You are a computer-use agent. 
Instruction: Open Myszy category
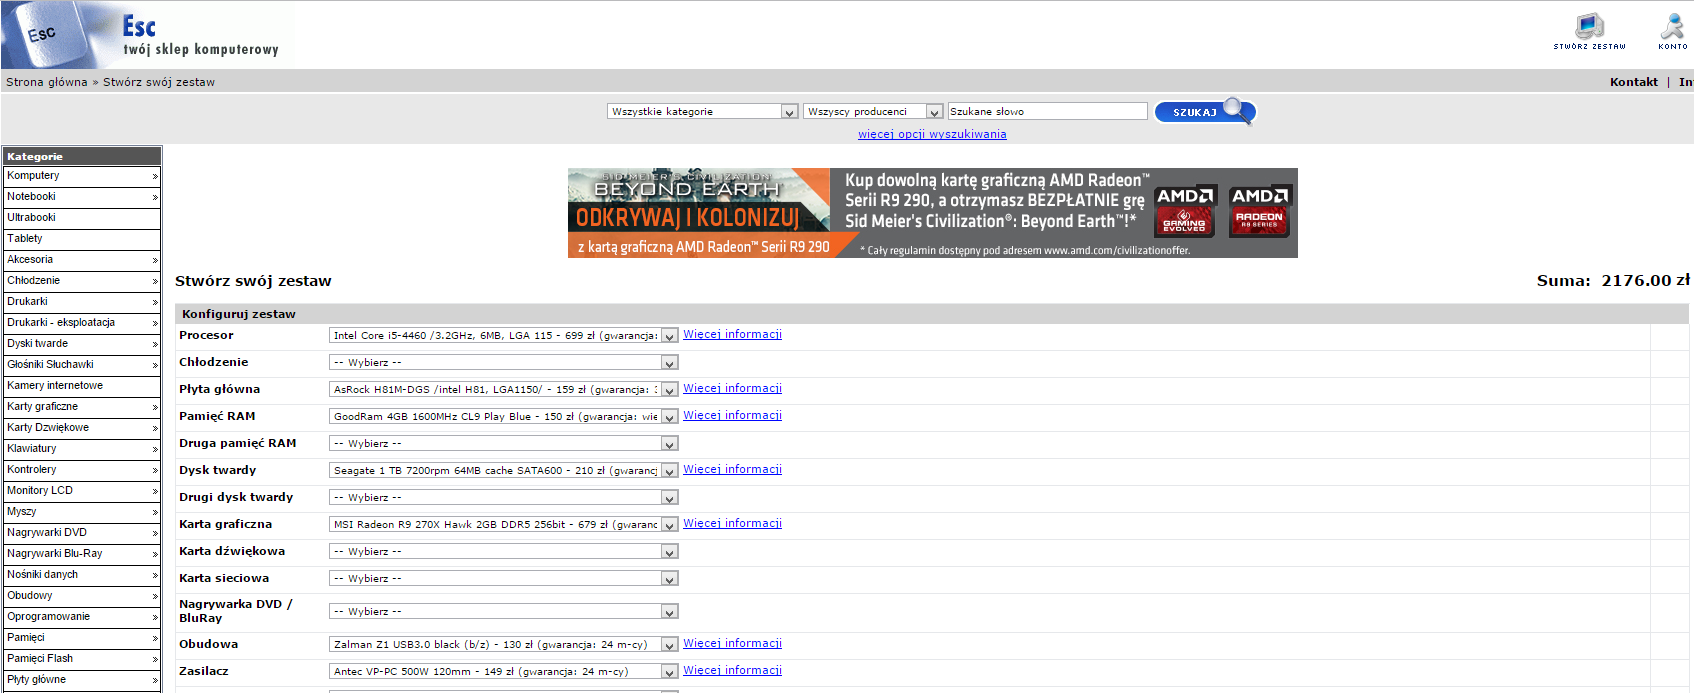click(x=81, y=512)
